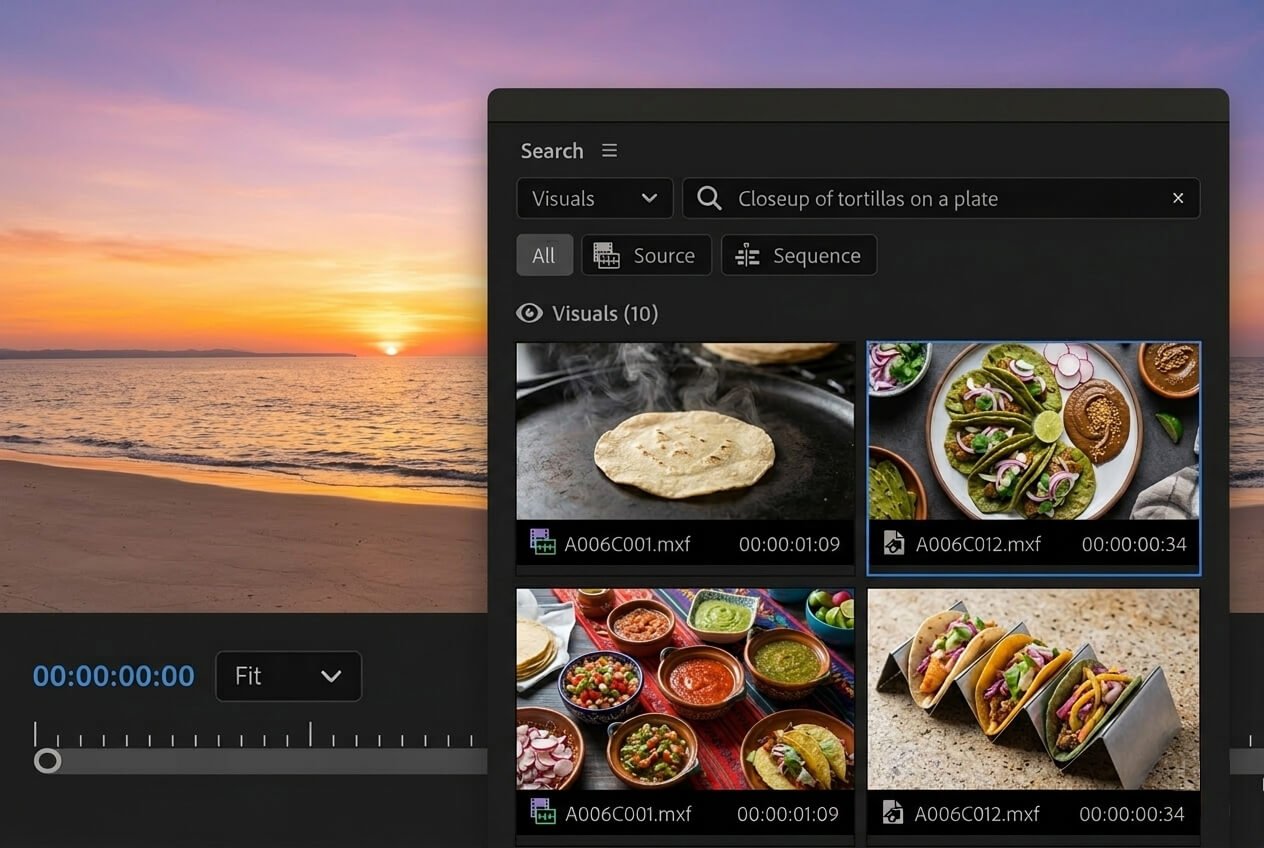The image size is (1264, 848).
Task: Click the timeline playhead circle
Action: coord(46,761)
